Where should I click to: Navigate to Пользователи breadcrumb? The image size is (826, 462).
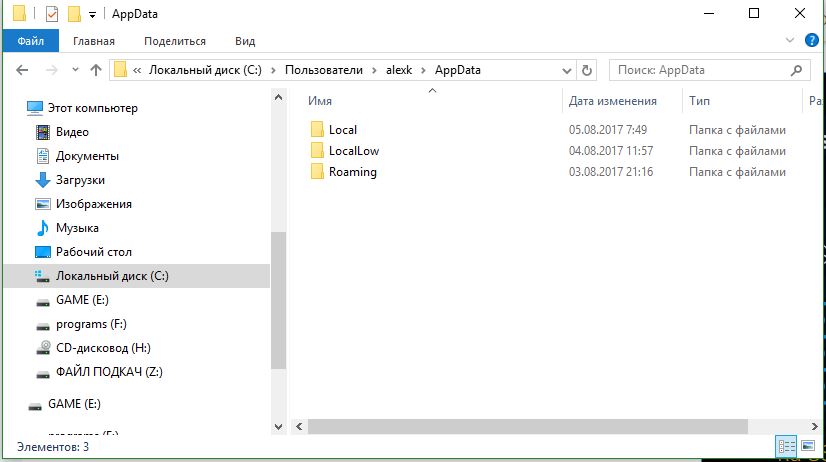click(324, 70)
